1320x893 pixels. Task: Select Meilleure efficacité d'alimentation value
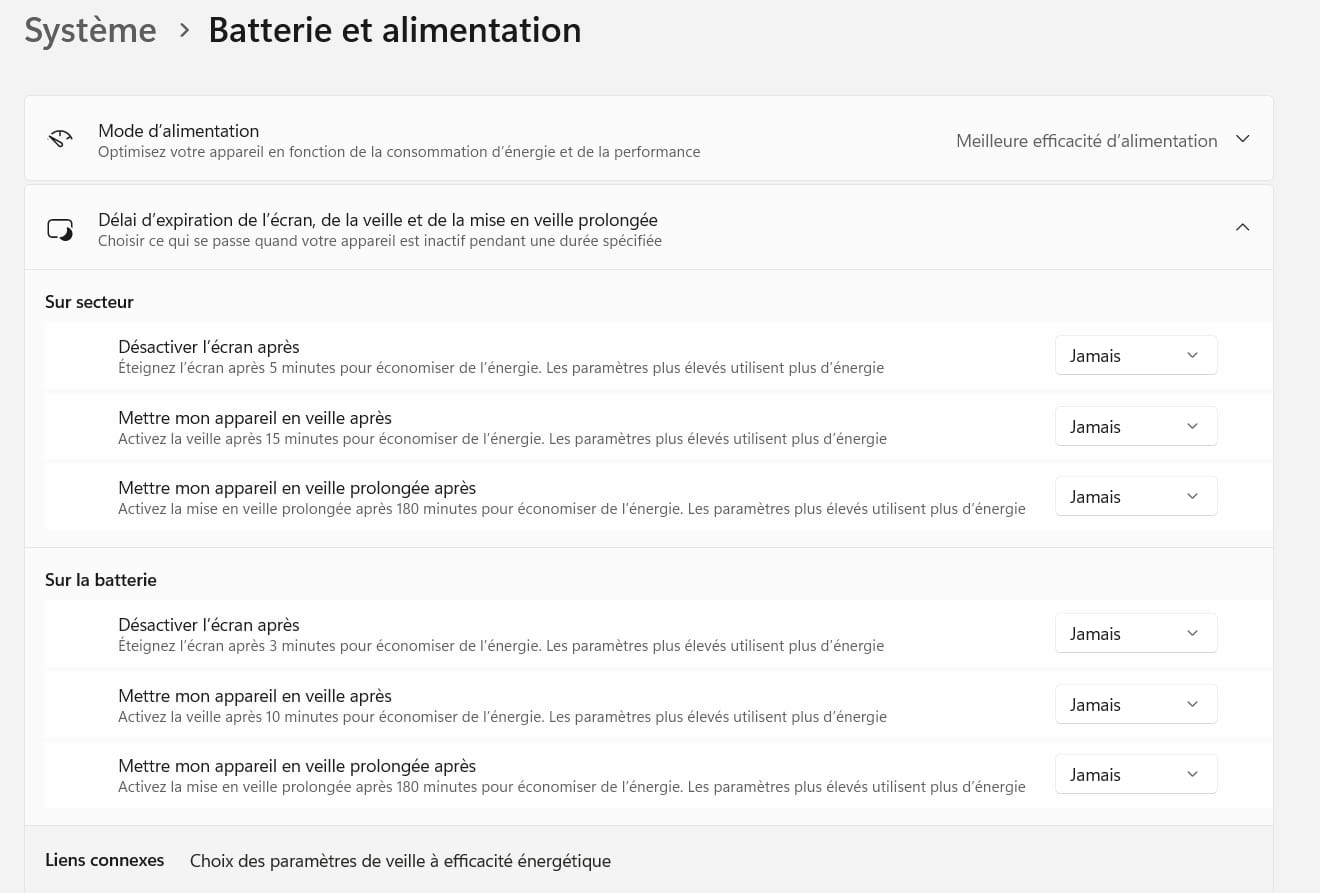point(1086,141)
